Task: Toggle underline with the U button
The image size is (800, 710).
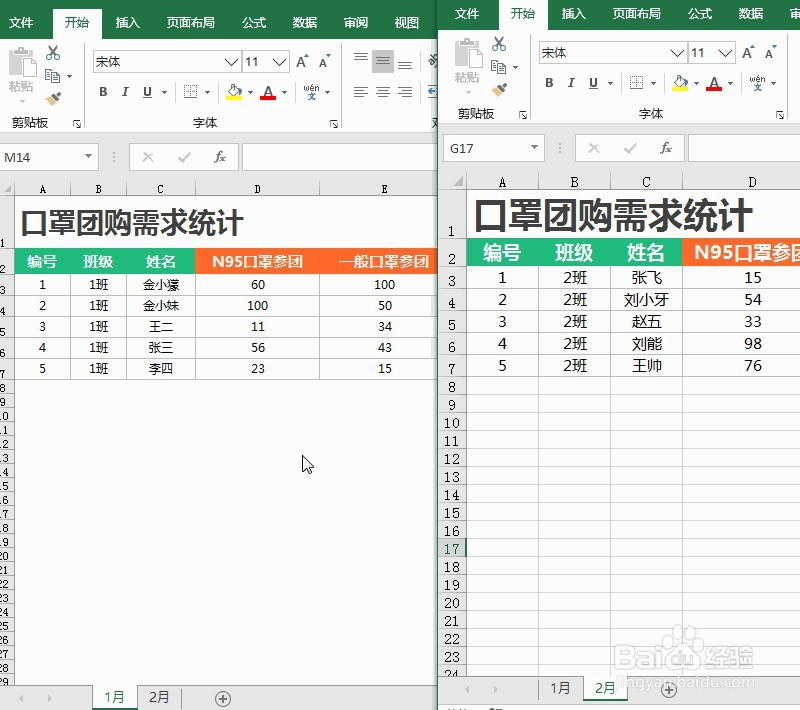Action: (x=592, y=82)
